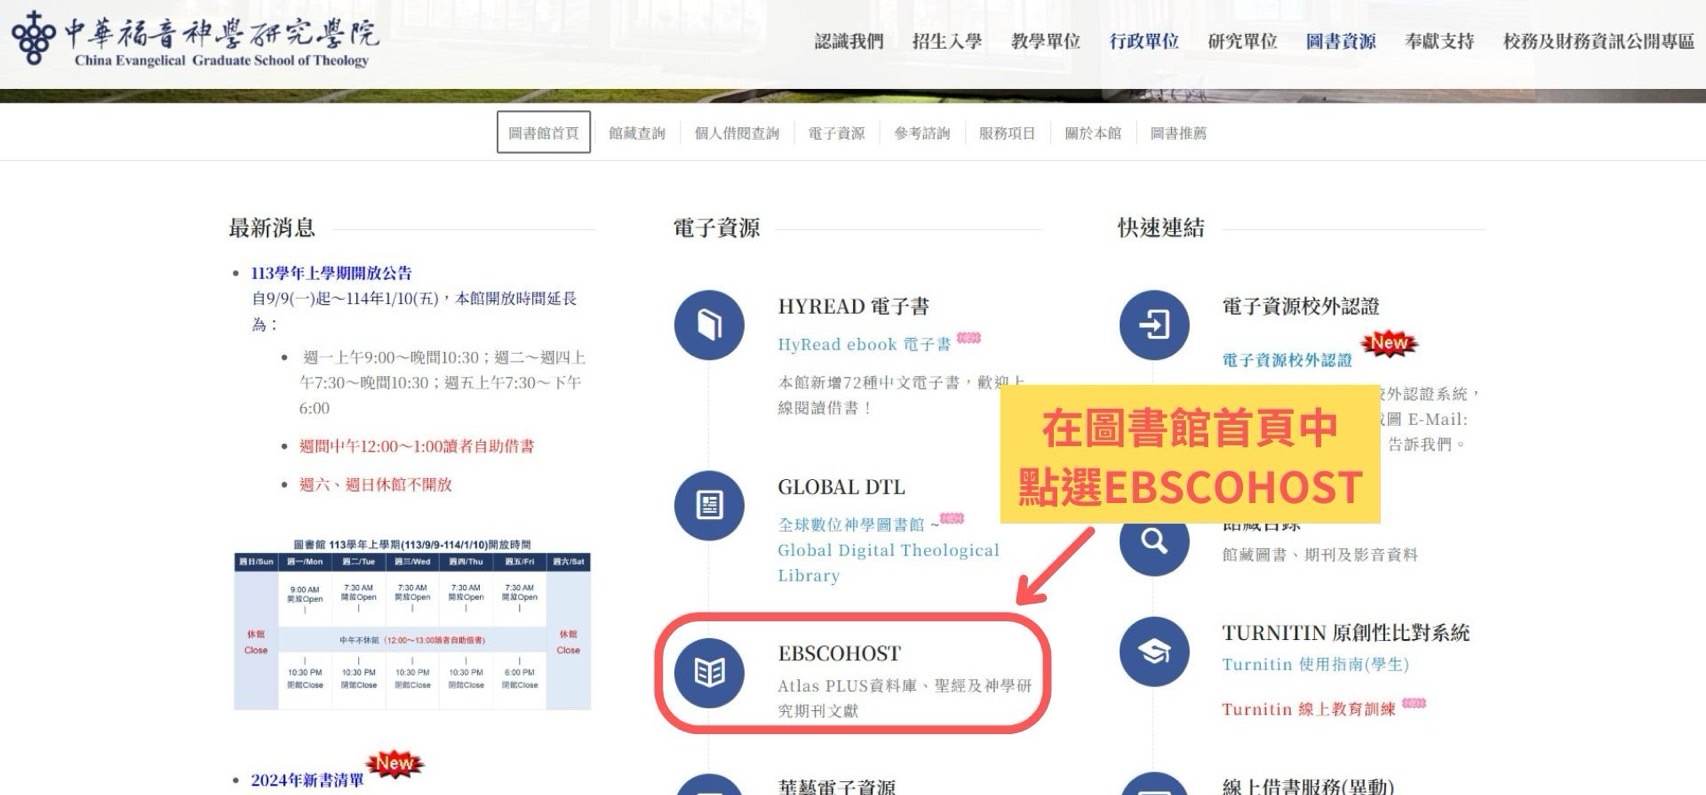Click the 線上借書服務(異動) heading
Image resolution: width=1706 pixels, height=795 pixels.
[x=1307, y=786]
